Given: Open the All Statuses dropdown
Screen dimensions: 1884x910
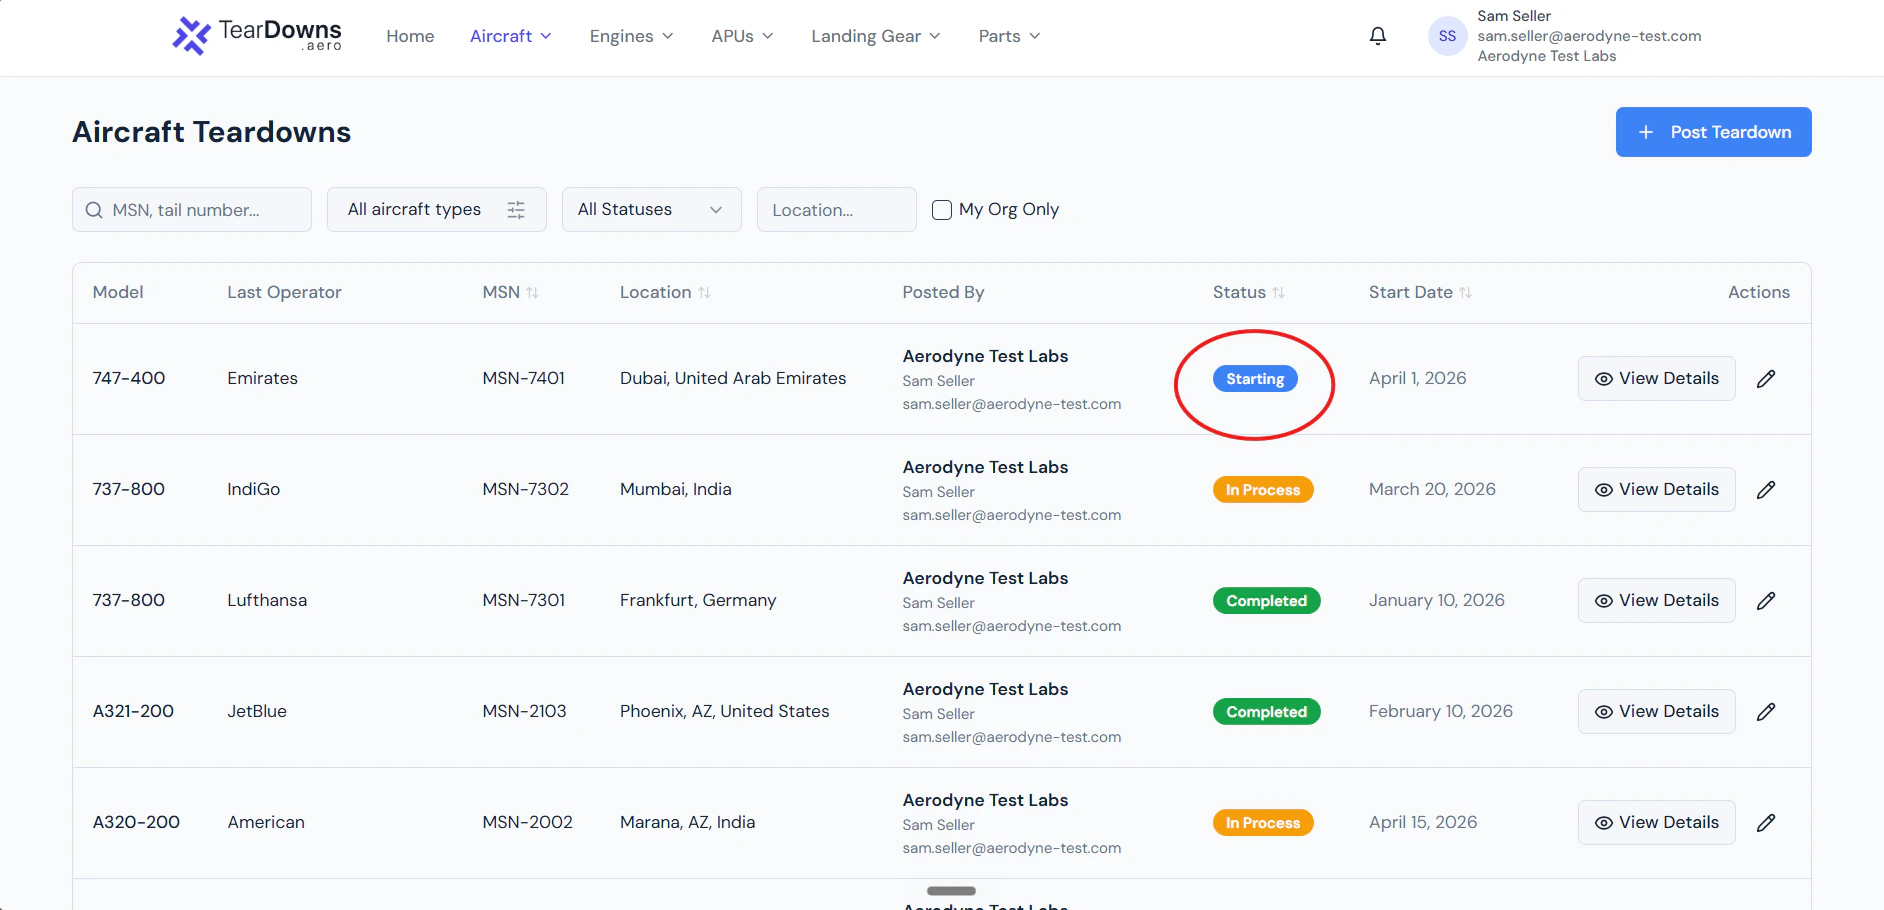Looking at the screenshot, I should 652,210.
